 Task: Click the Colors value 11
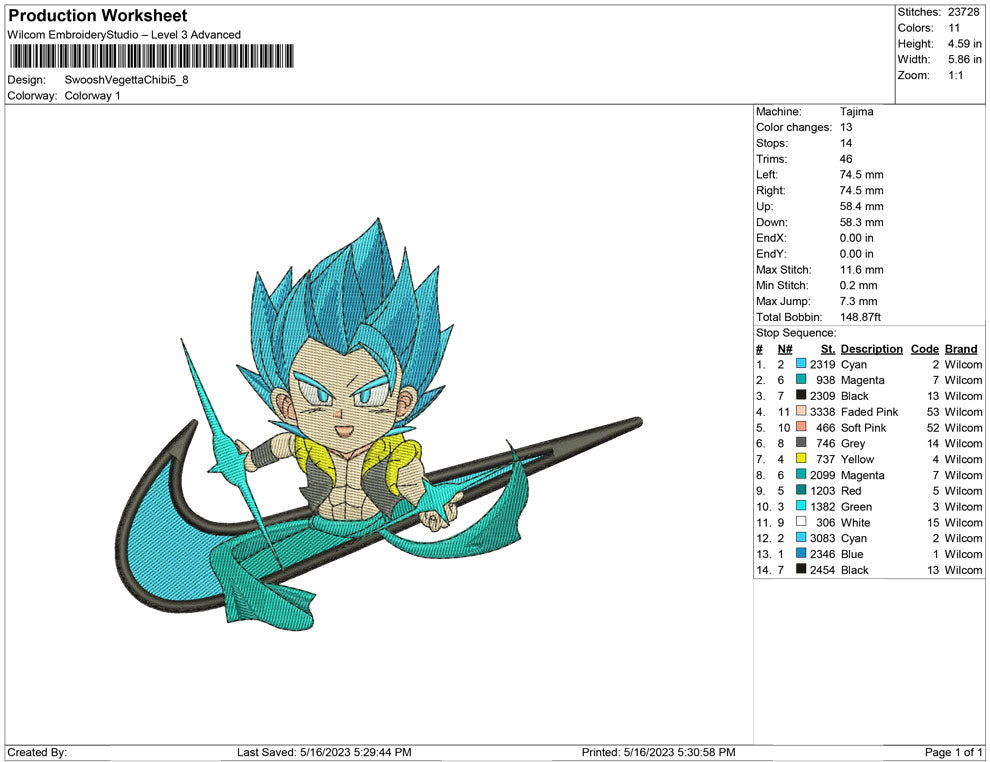(953, 28)
